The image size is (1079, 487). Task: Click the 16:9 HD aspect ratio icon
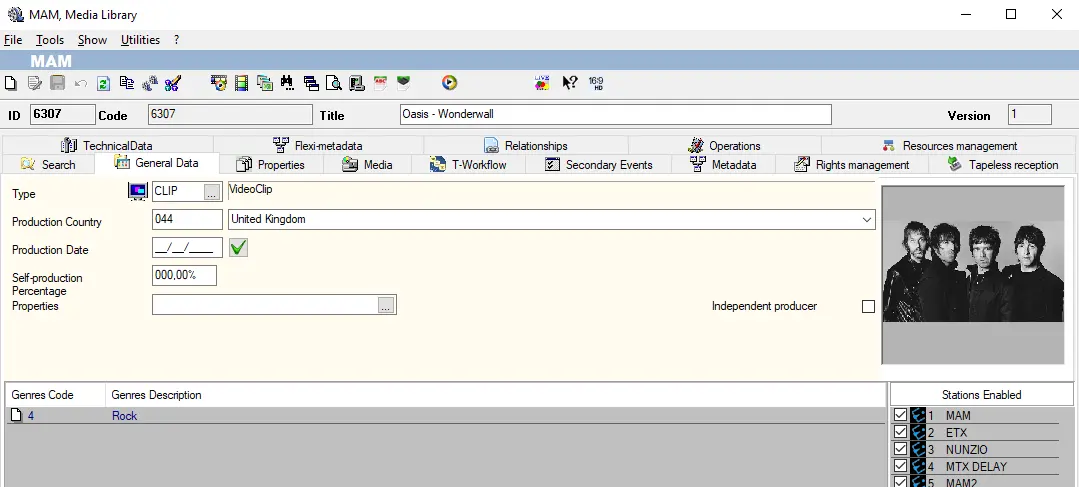[596, 83]
